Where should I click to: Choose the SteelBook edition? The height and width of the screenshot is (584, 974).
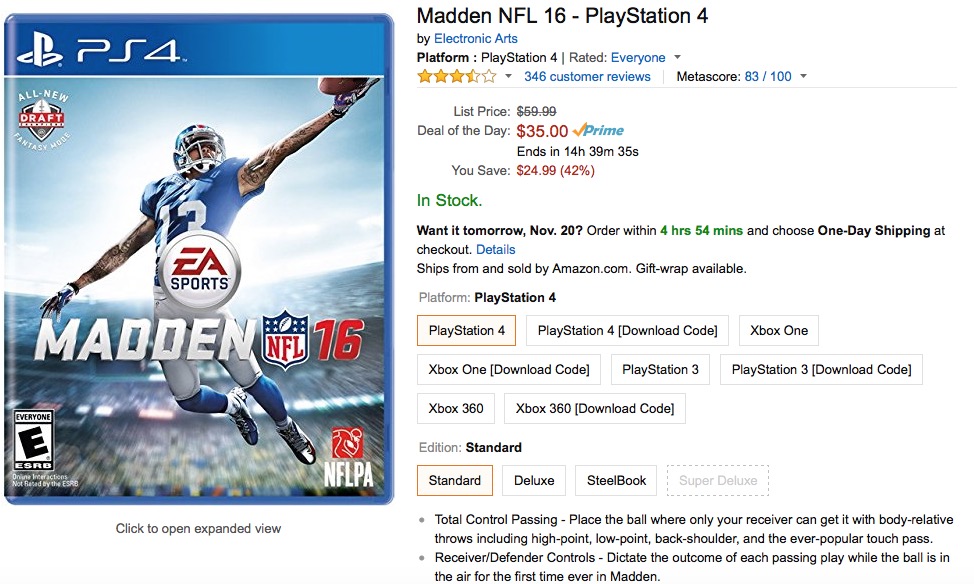pos(616,481)
